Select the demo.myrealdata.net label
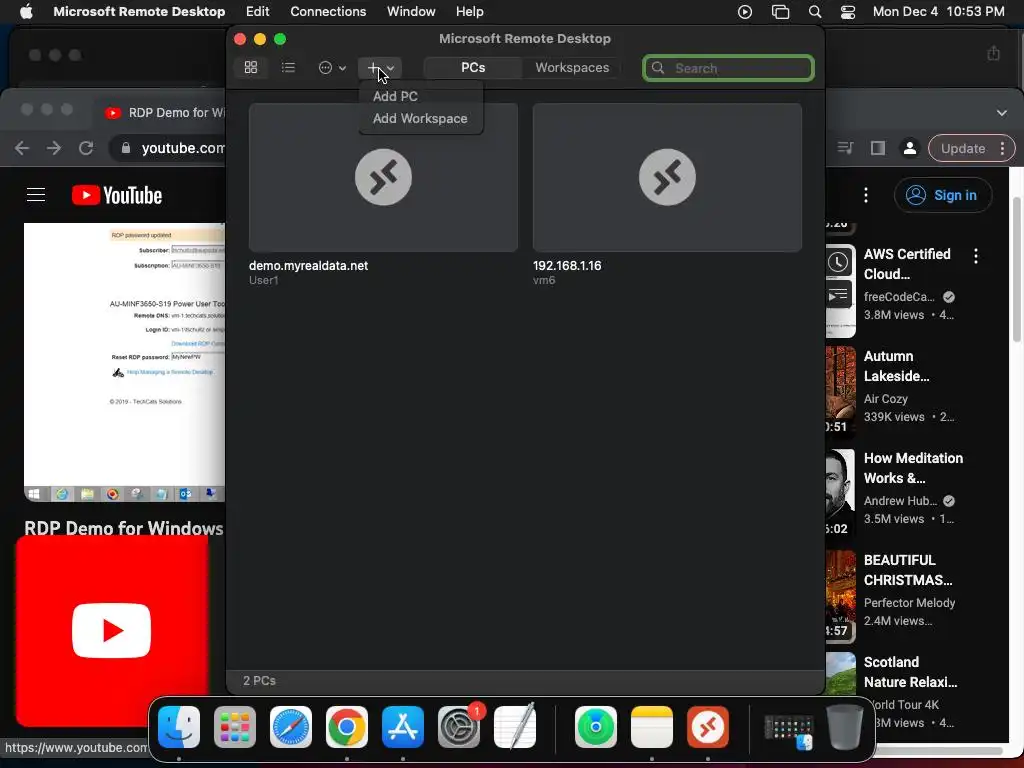Screen dimensions: 1024x768 click(308, 266)
